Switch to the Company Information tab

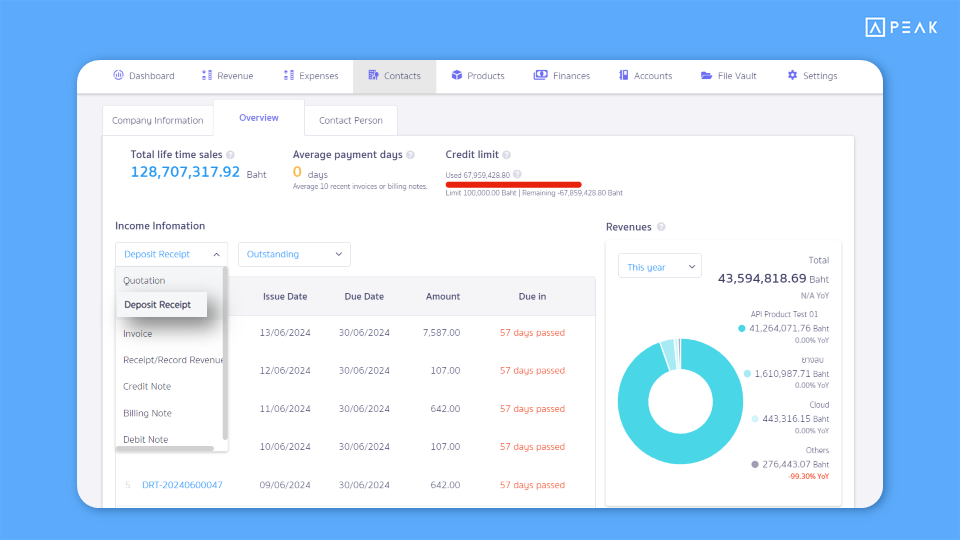(157, 120)
